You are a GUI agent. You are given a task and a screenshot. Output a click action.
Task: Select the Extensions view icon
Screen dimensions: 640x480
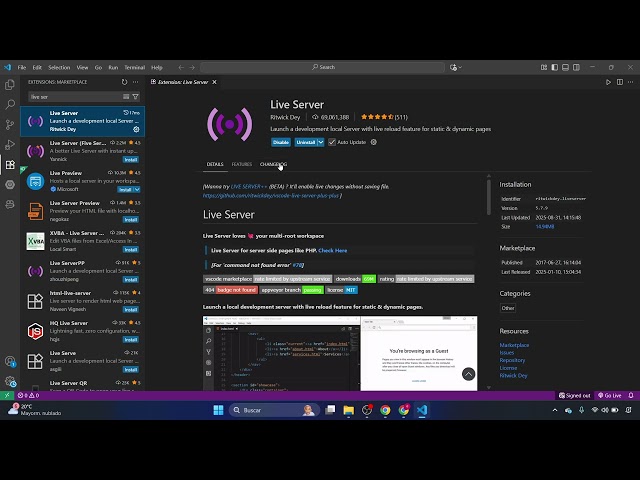click(10, 164)
